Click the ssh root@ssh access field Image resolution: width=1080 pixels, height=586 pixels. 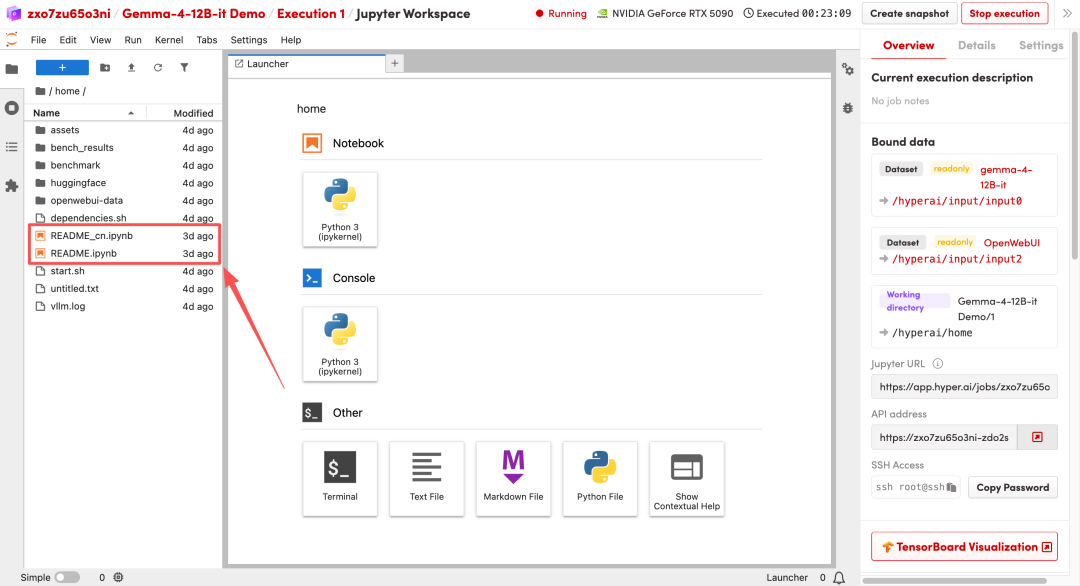915,488
